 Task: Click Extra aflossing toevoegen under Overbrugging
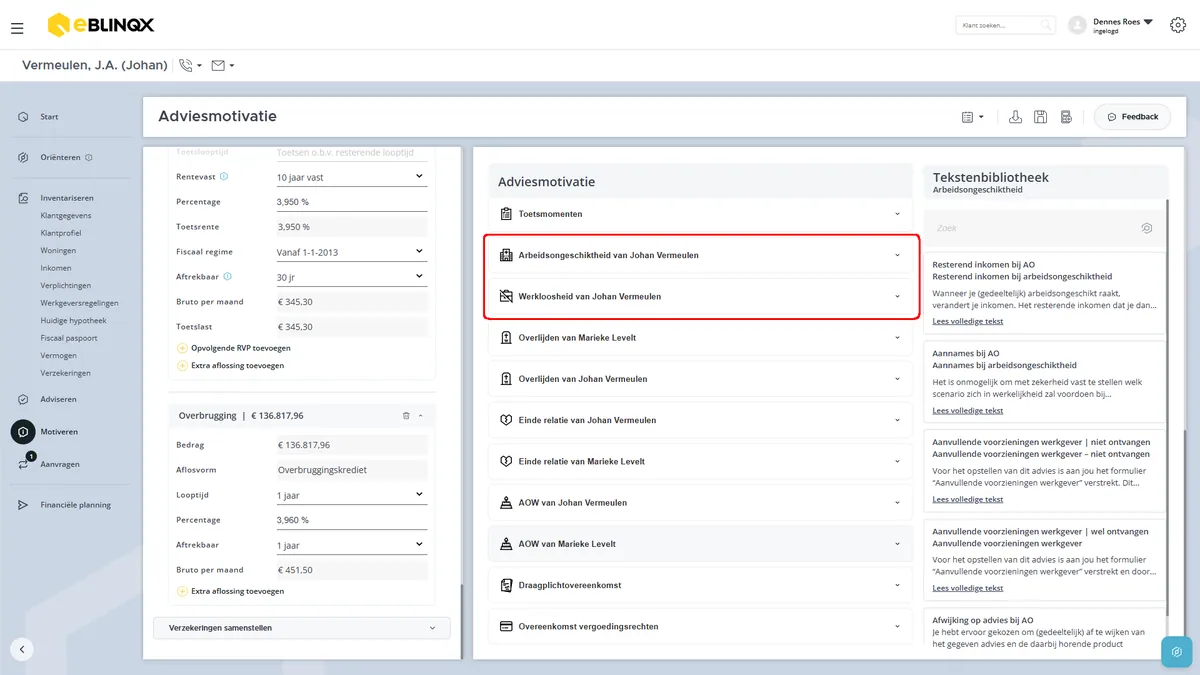[230, 591]
